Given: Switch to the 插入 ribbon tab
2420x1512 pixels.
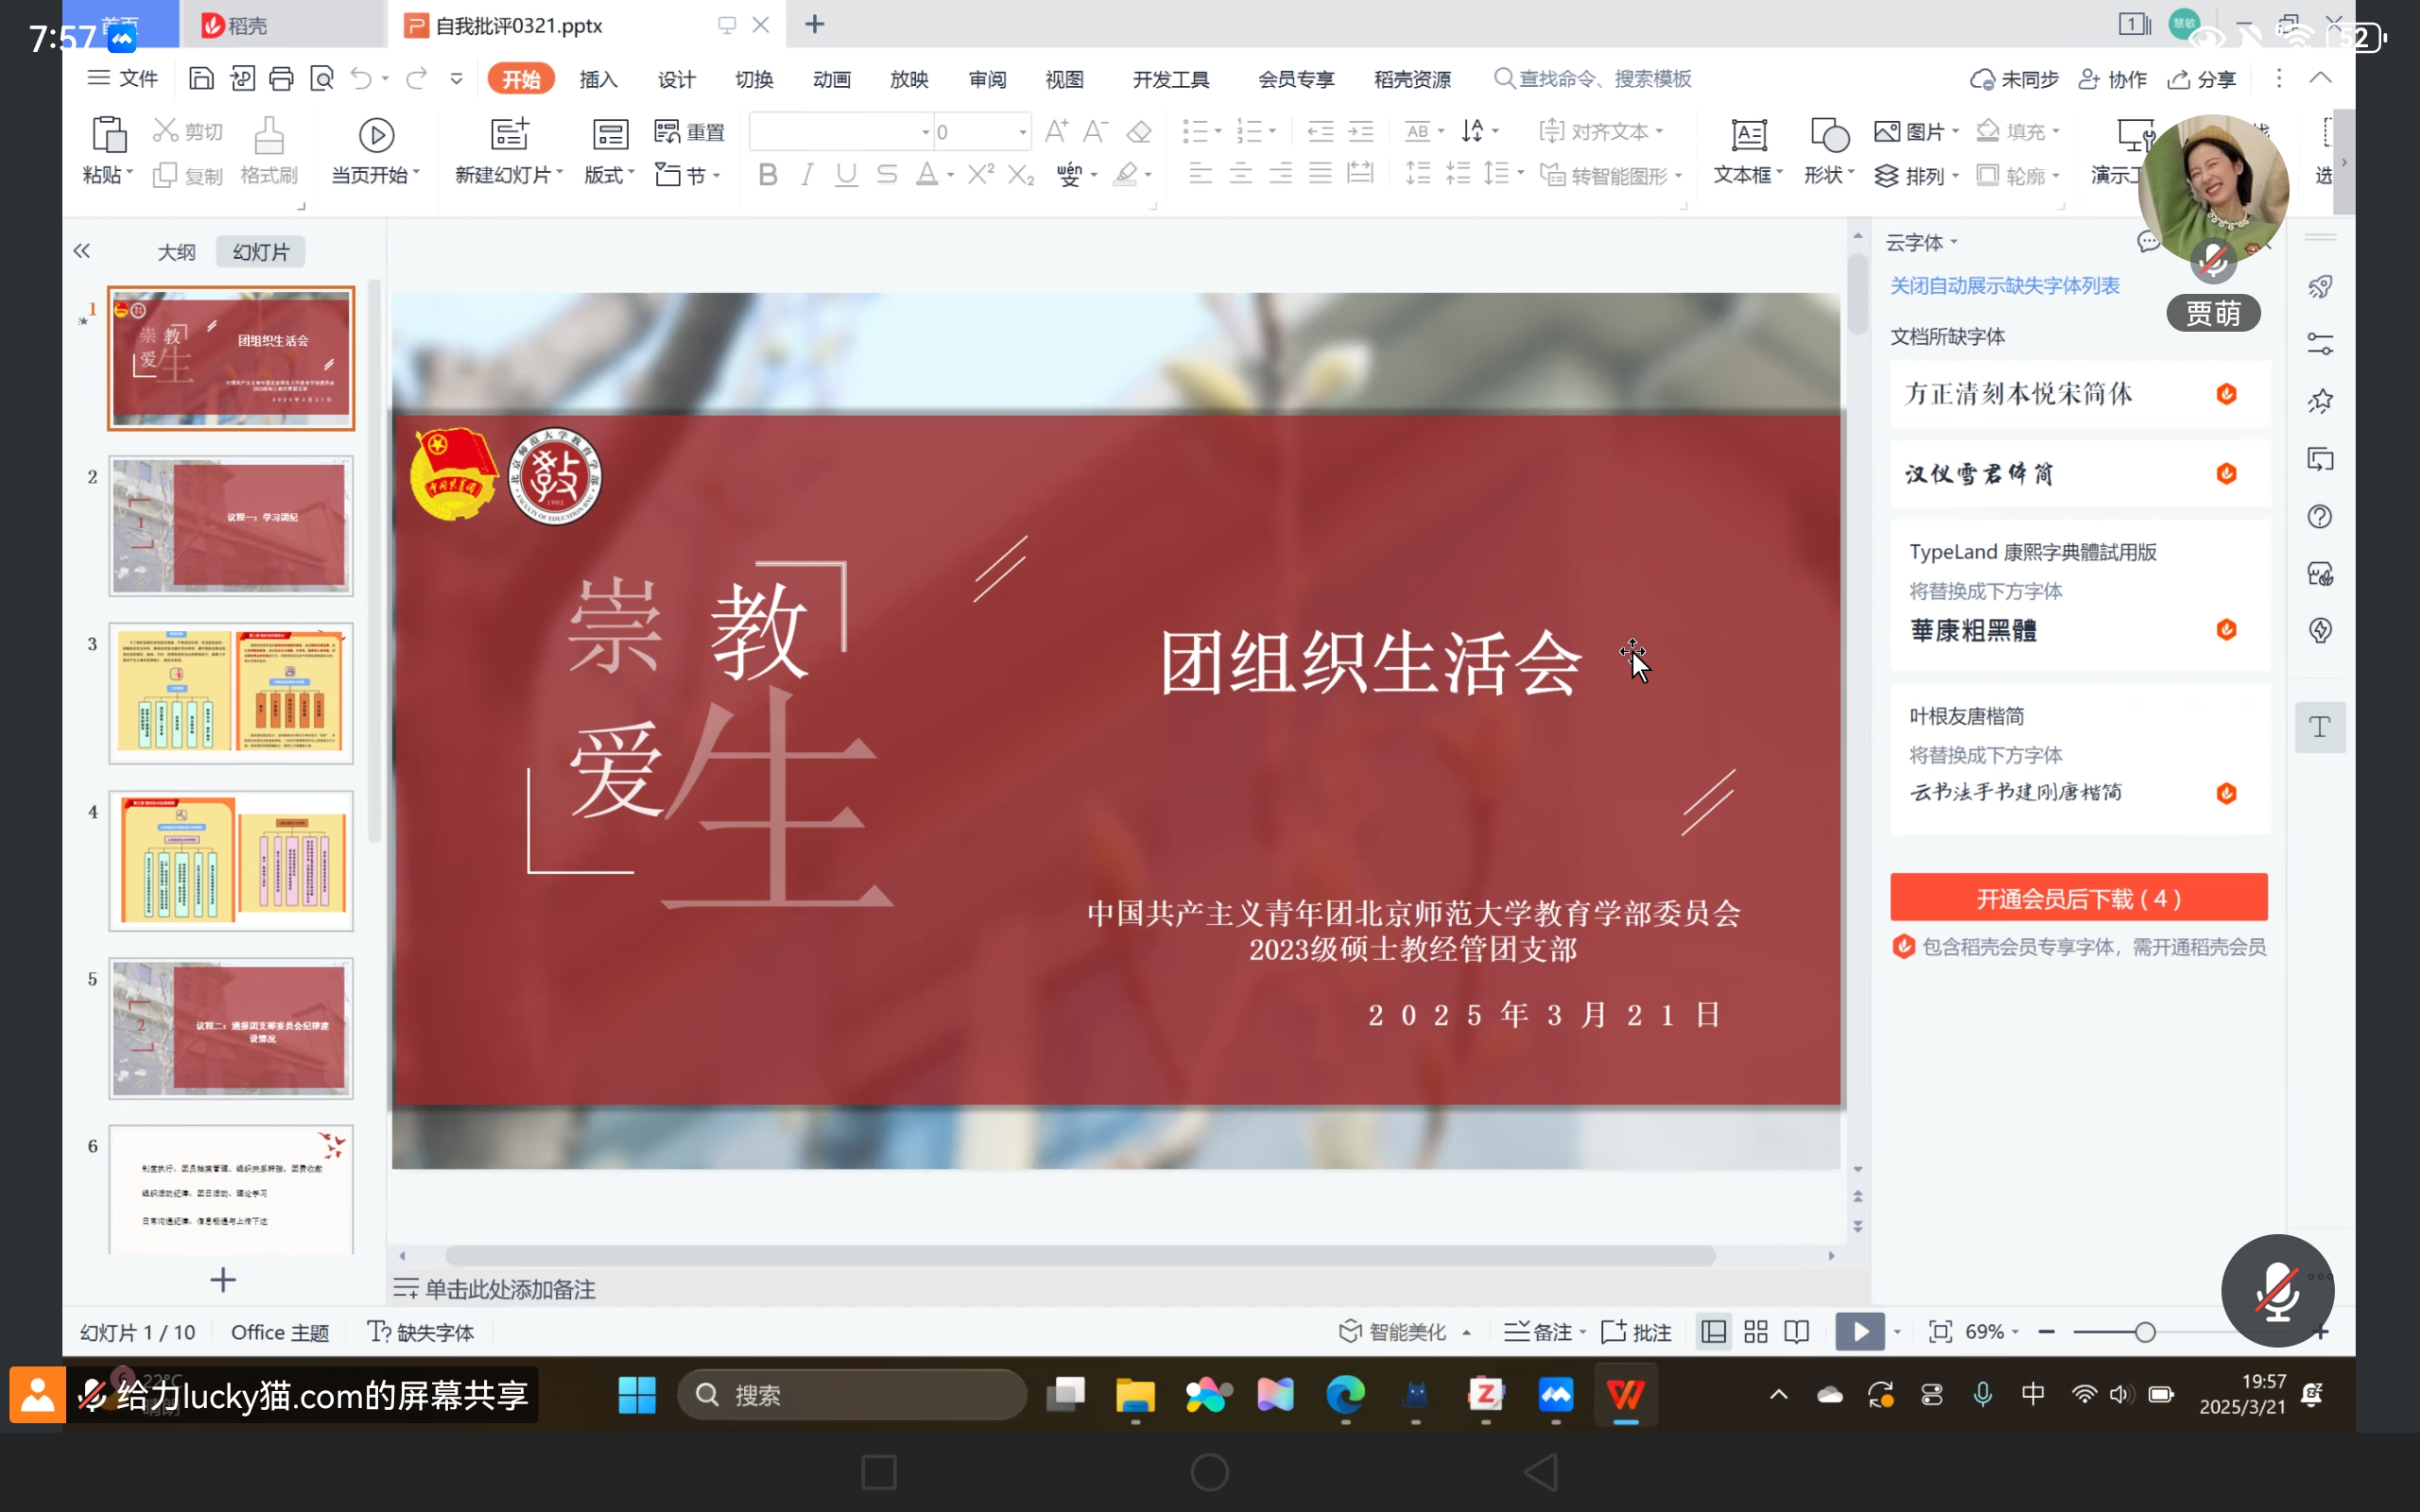Looking at the screenshot, I should [x=597, y=78].
